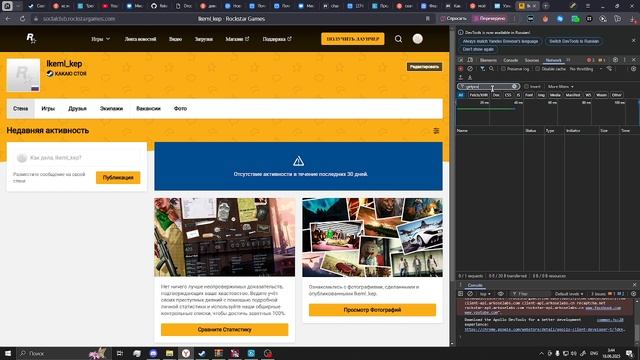Show console sidebar icon
This screenshot has width=640, height=360.
460,294
